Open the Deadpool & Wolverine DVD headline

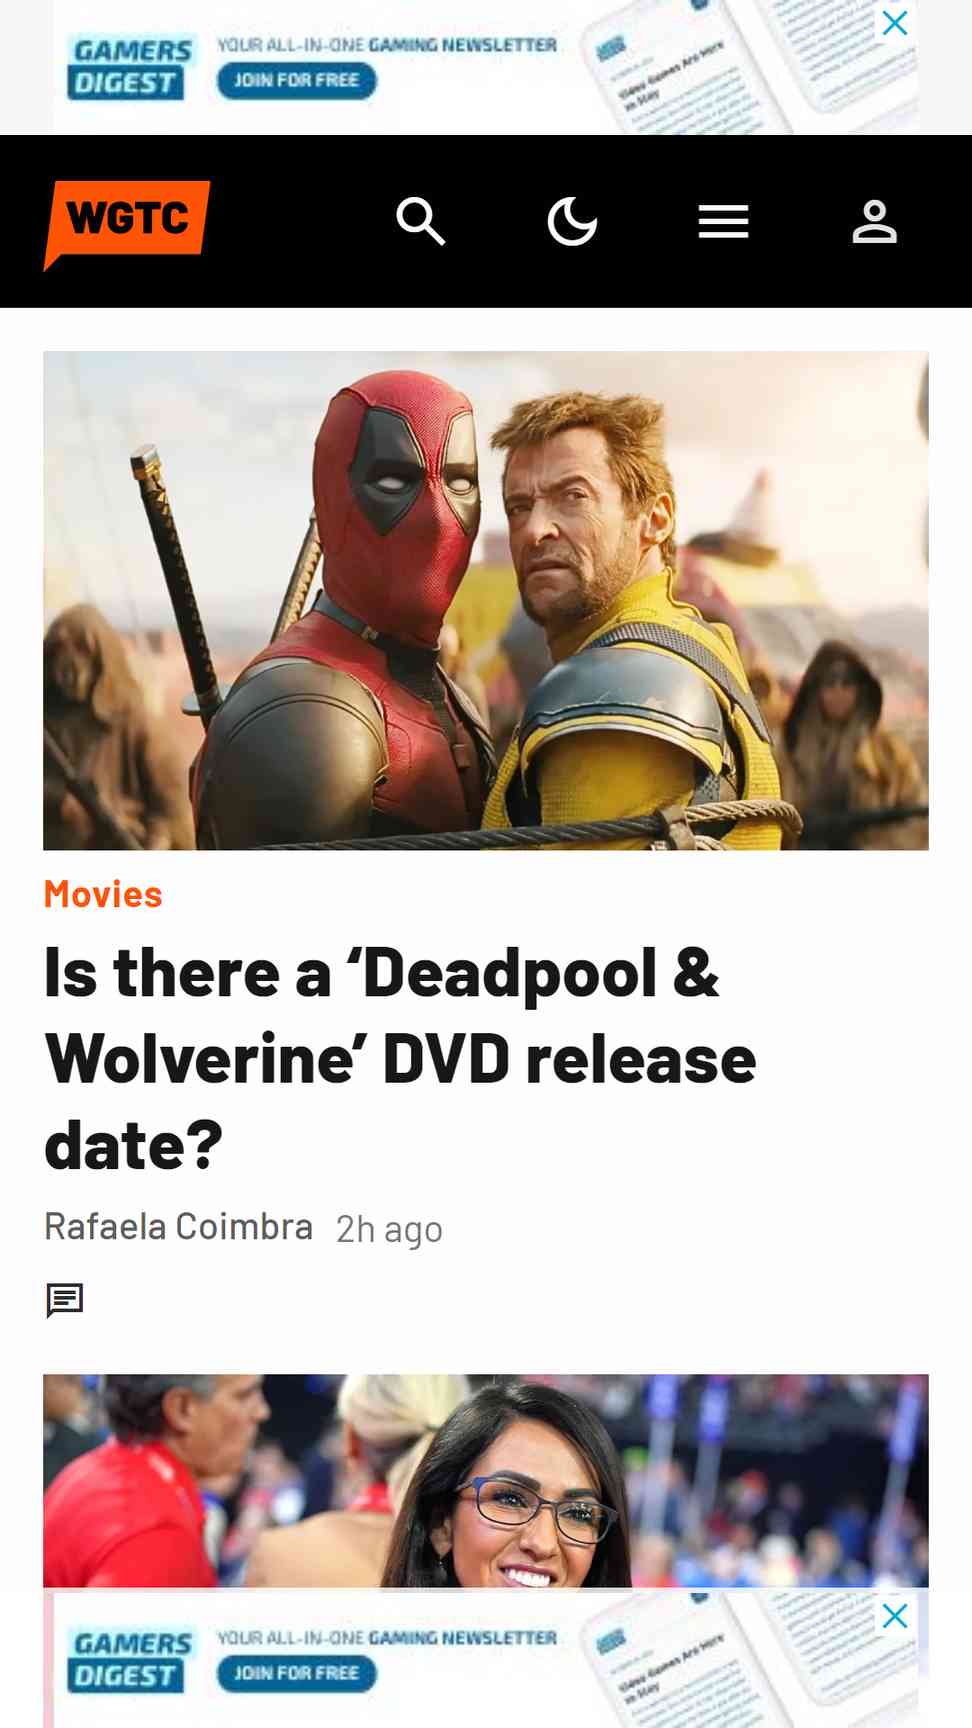pos(400,1059)
